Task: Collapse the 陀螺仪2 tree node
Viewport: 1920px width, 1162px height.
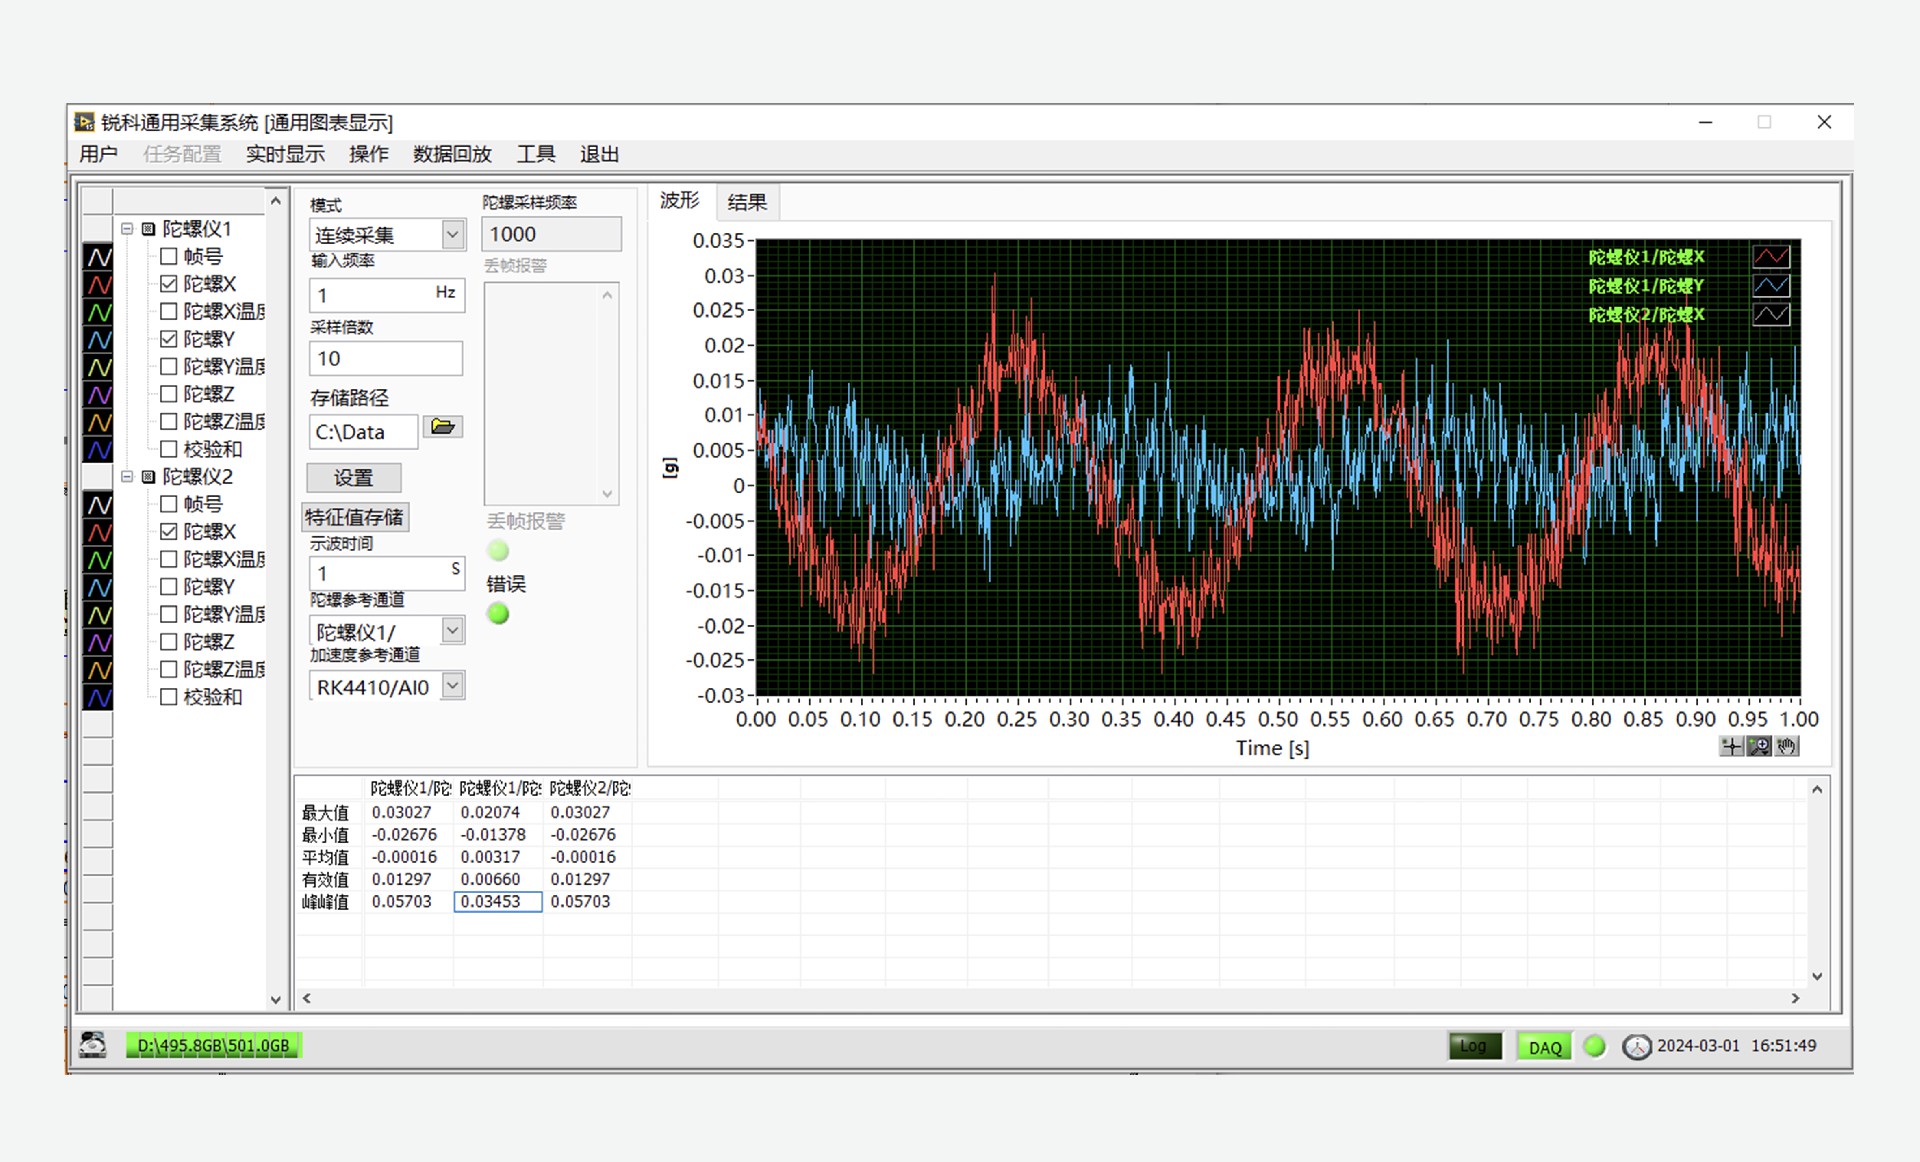Action: click(128, 477)
